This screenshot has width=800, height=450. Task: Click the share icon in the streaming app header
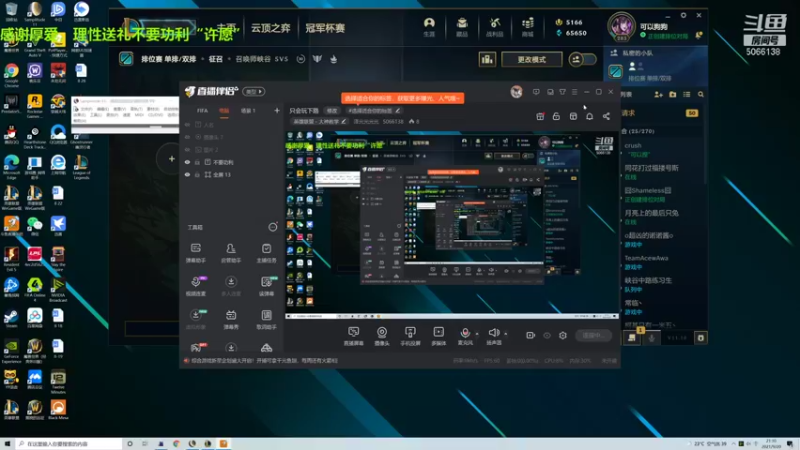coord(606,116)
